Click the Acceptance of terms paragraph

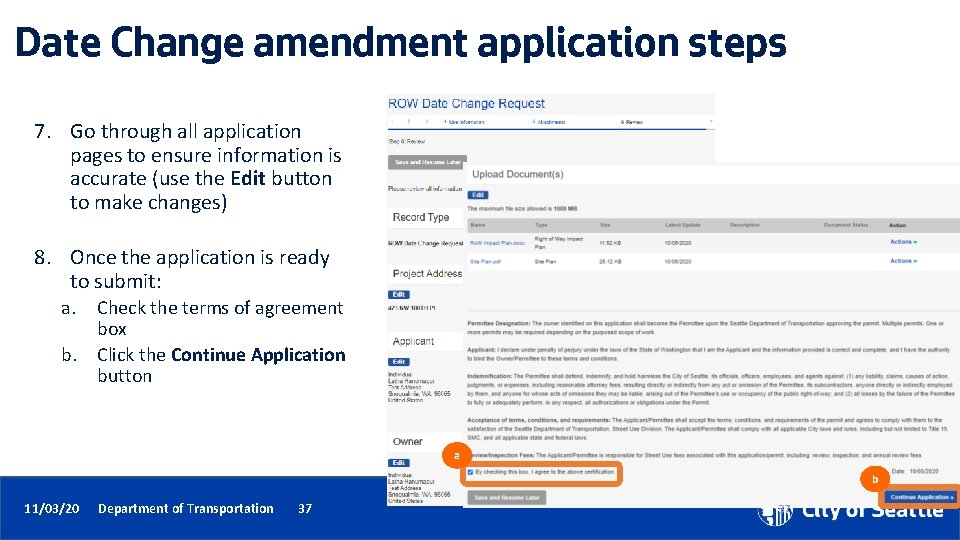tap(707, 429)
